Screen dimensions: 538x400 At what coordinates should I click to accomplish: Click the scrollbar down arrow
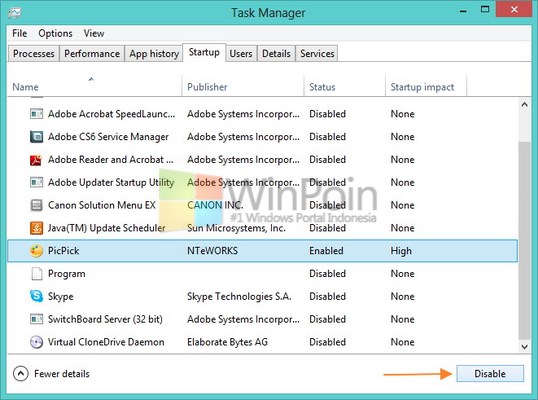click(x=524, y=346)
